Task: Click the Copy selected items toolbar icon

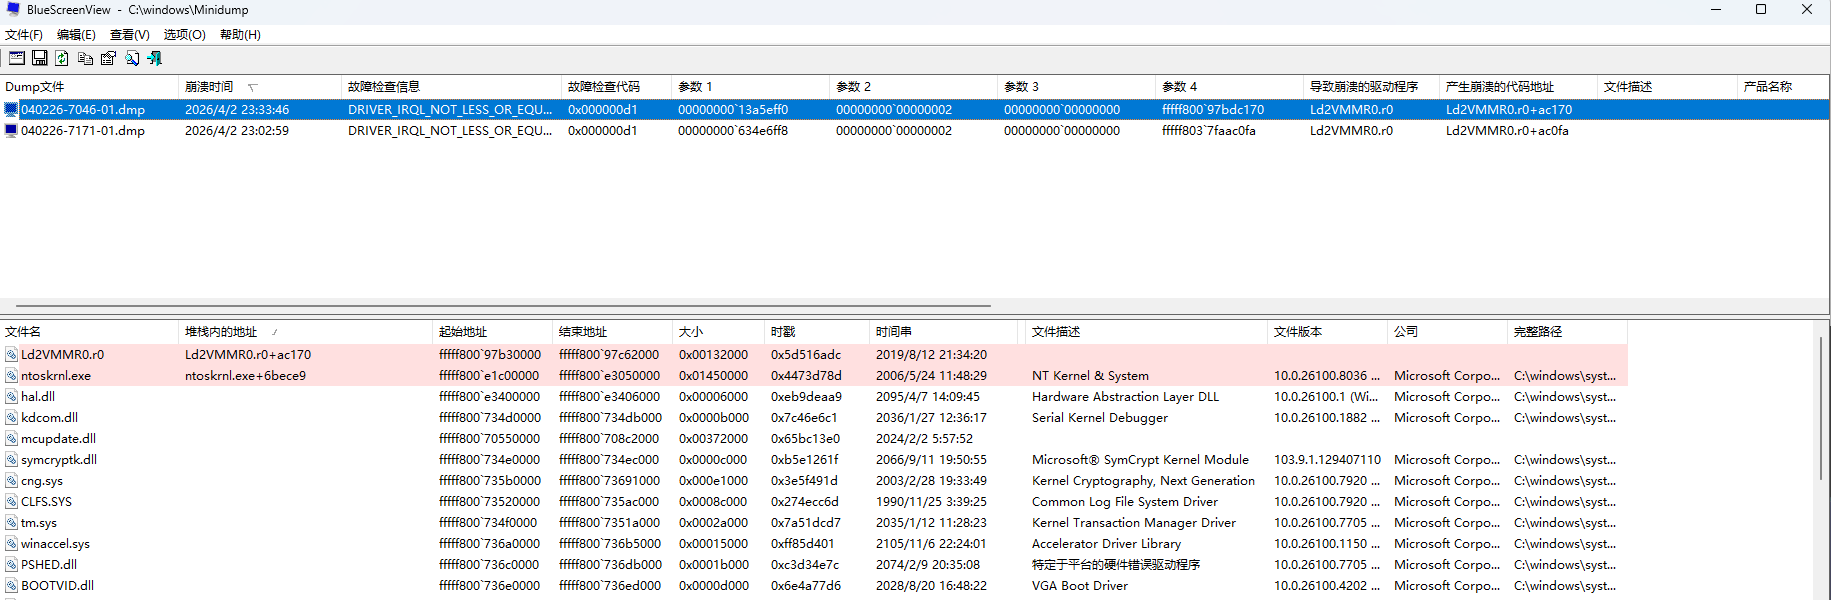Action: pos(85,58)
